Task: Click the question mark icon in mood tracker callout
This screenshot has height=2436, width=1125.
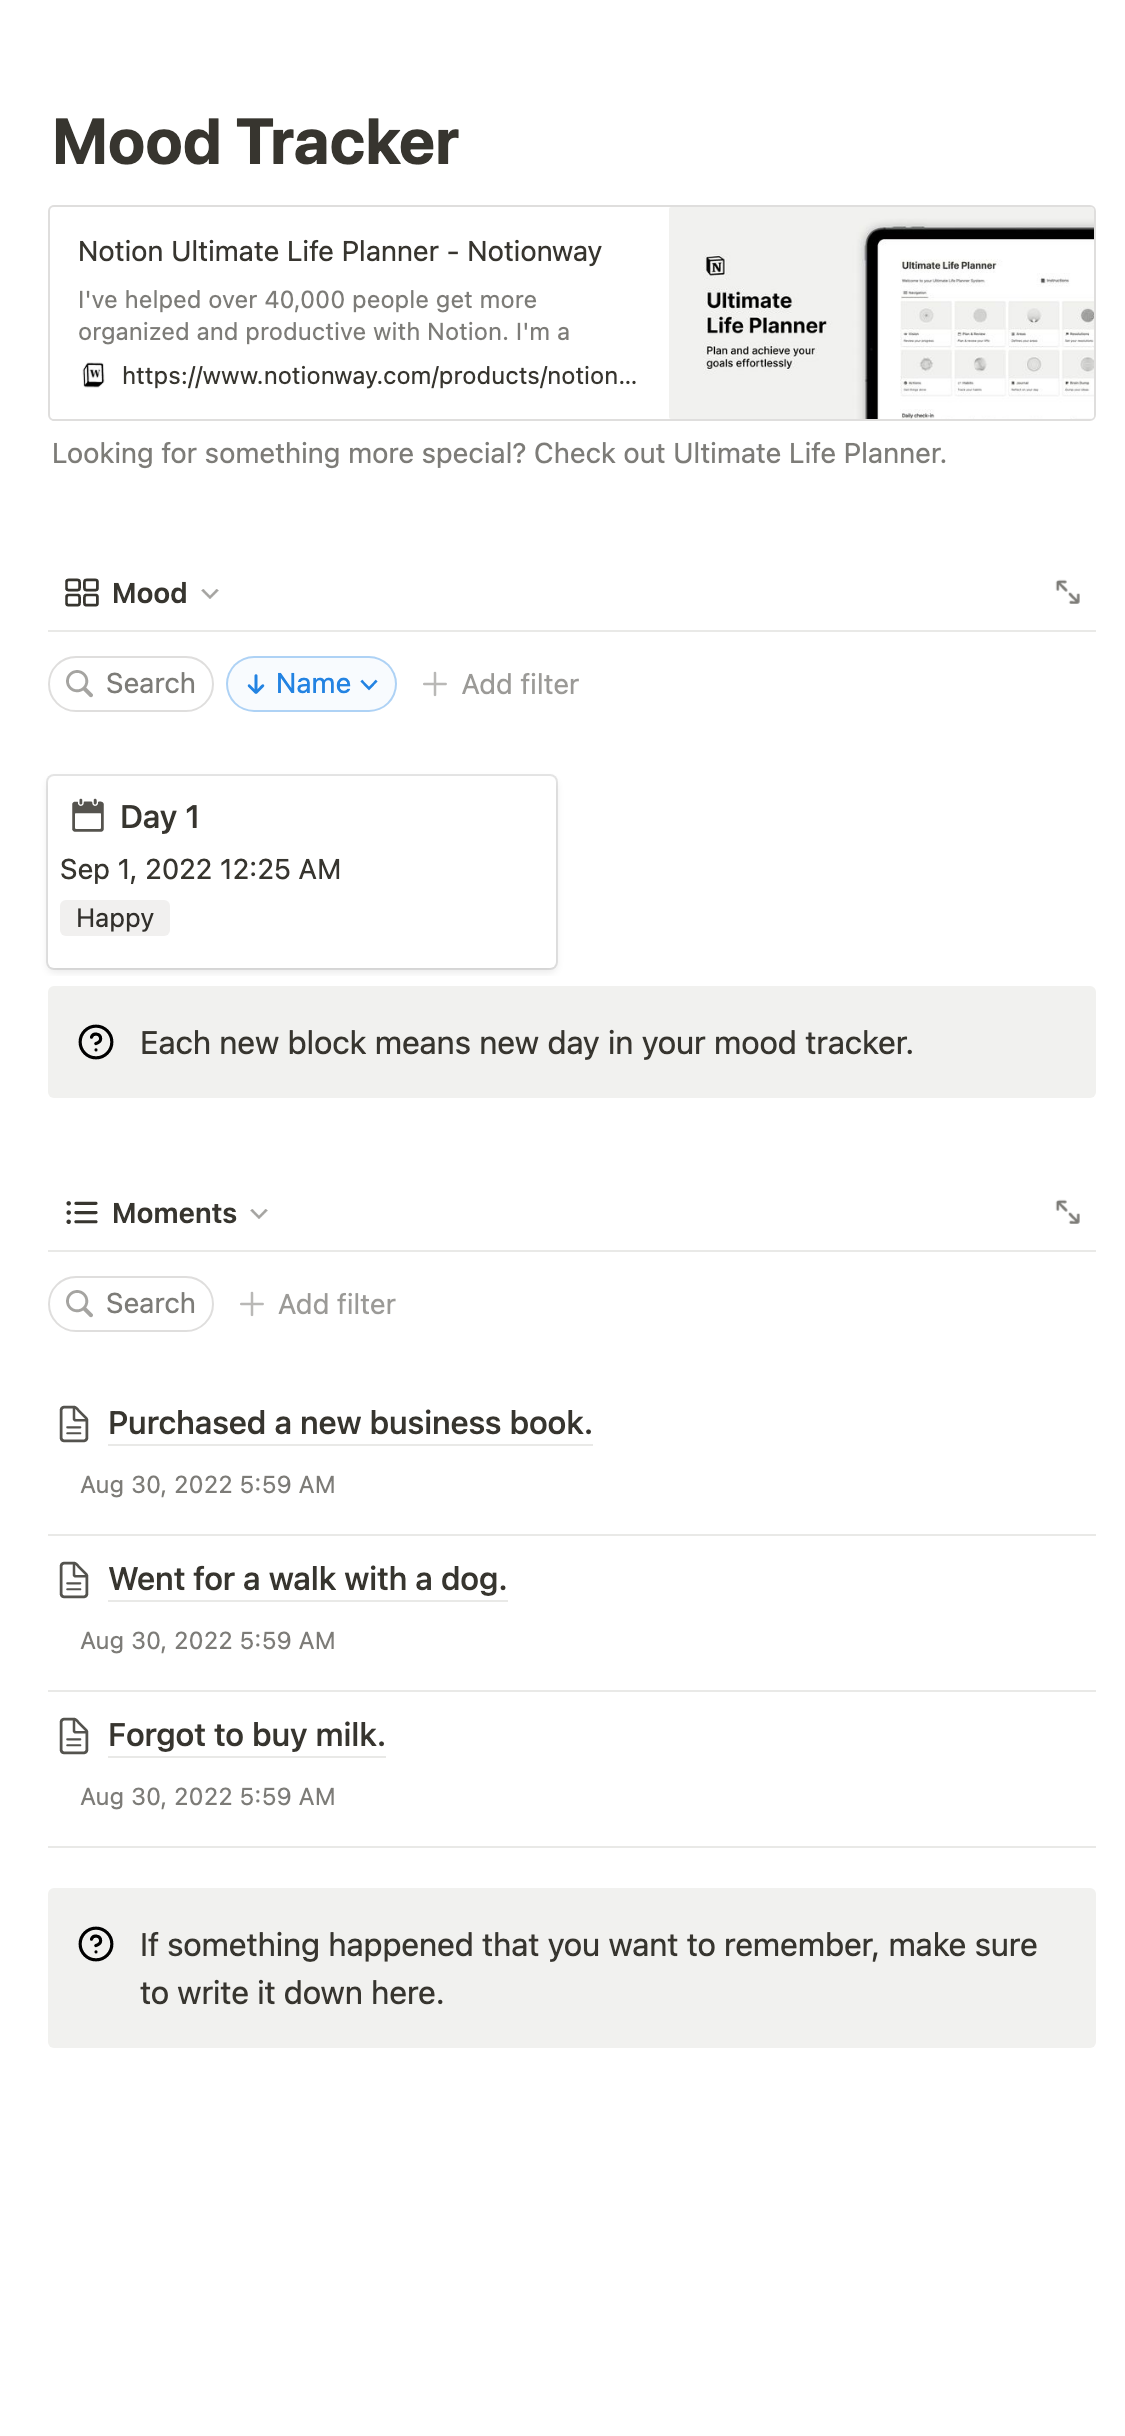Action: pos(96,1043)
